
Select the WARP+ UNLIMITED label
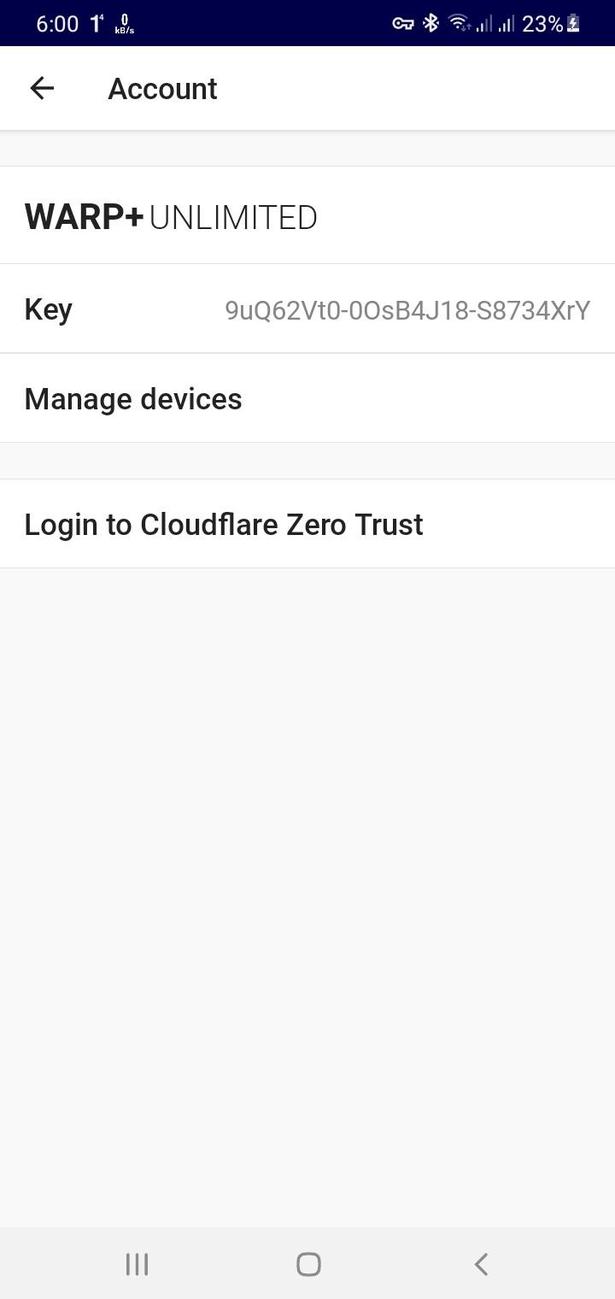170,216
